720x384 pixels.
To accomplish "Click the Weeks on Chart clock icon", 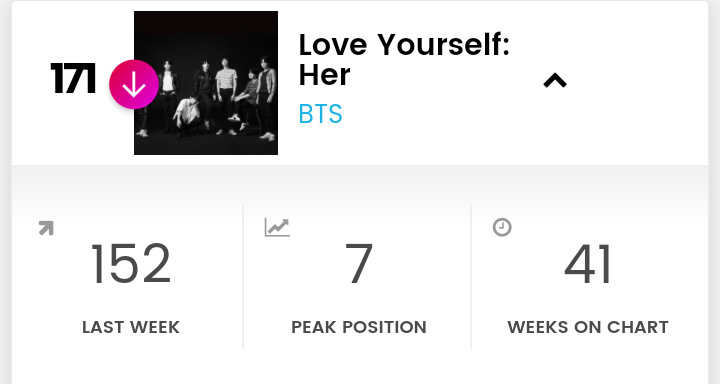I will [x=502, y=227].
